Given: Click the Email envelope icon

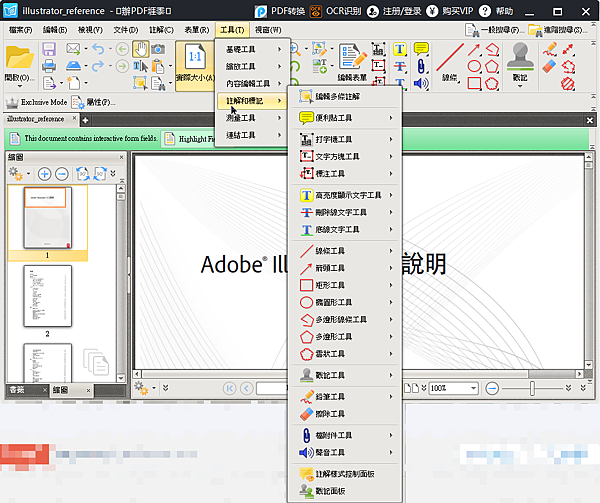Looking at the screenshot, I should pos(73,49).
